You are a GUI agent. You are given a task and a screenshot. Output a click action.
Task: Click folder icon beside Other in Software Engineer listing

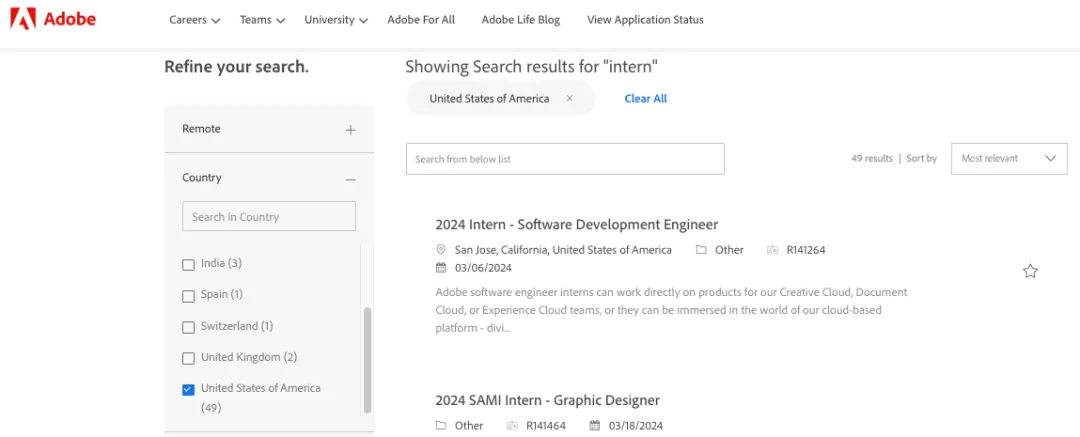coord(701,250)
